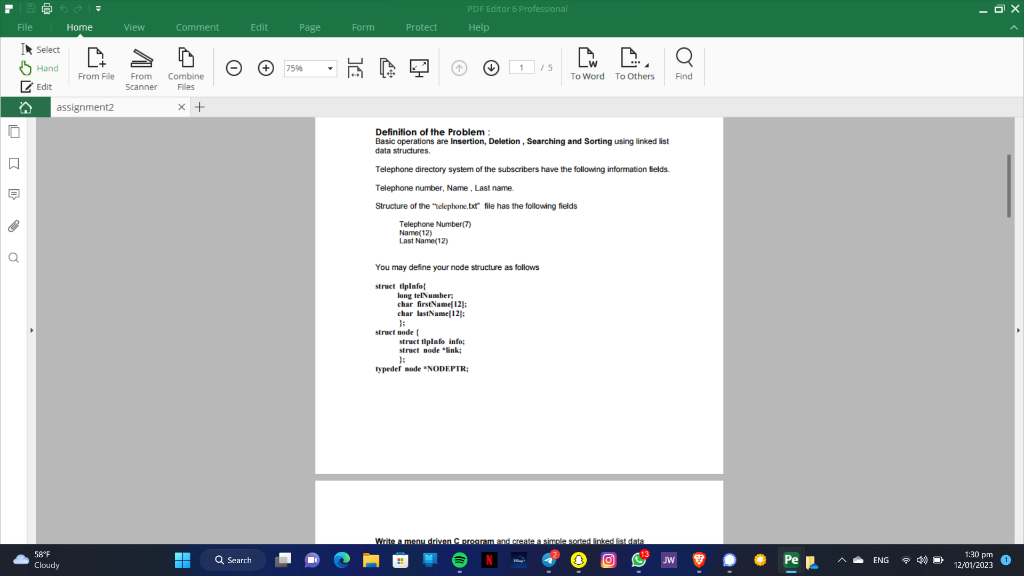Create PDF From Scanner
Viewport: 1024px width, 576px height.
tap(141, 69)
